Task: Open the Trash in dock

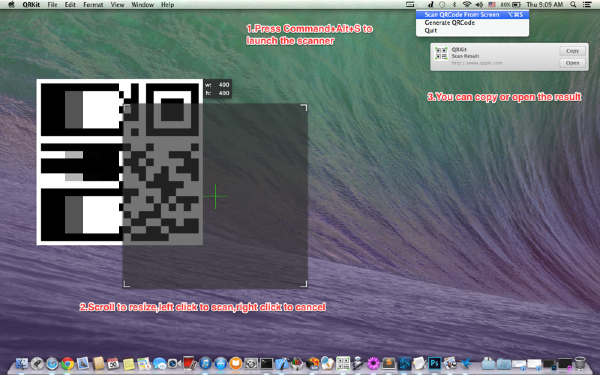Action: [580, 363]
